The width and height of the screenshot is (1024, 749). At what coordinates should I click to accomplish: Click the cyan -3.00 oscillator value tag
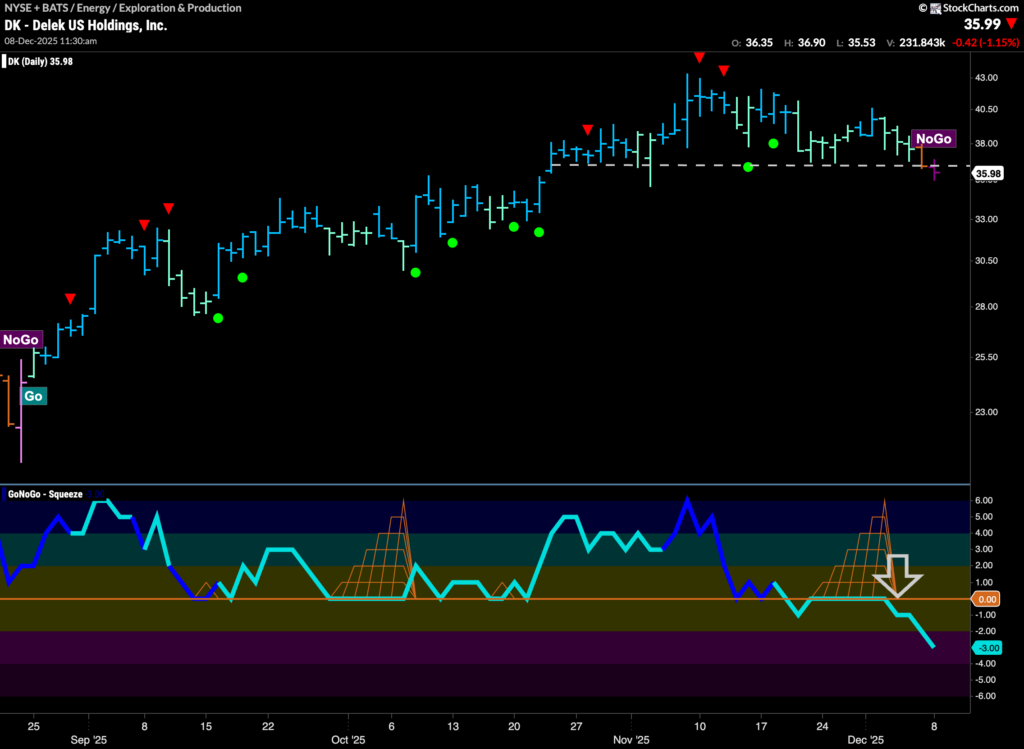[988, 648]
